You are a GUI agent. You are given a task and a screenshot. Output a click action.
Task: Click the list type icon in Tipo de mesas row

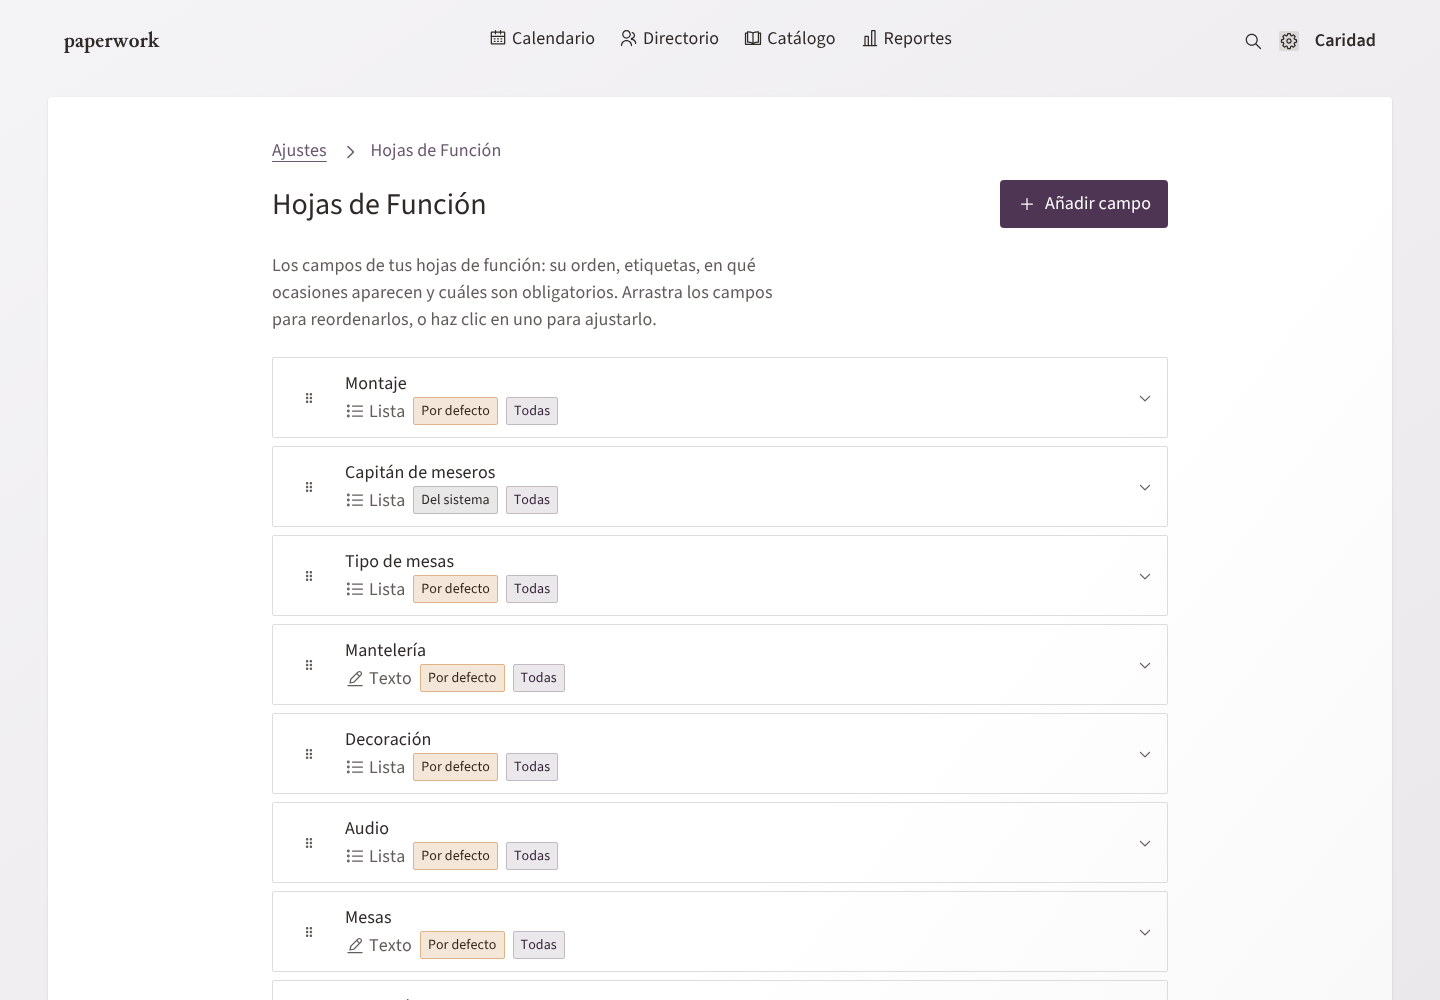355,589
